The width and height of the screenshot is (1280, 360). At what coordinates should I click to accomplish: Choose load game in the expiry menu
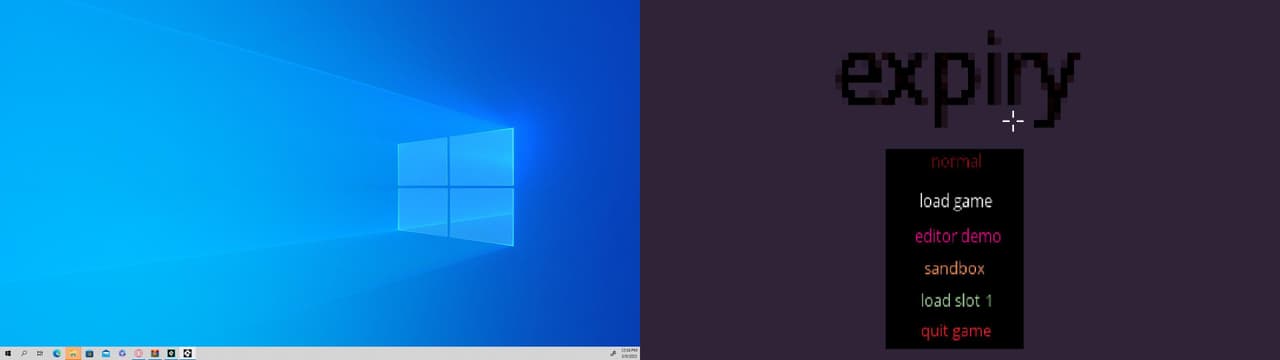coord(956,201)
